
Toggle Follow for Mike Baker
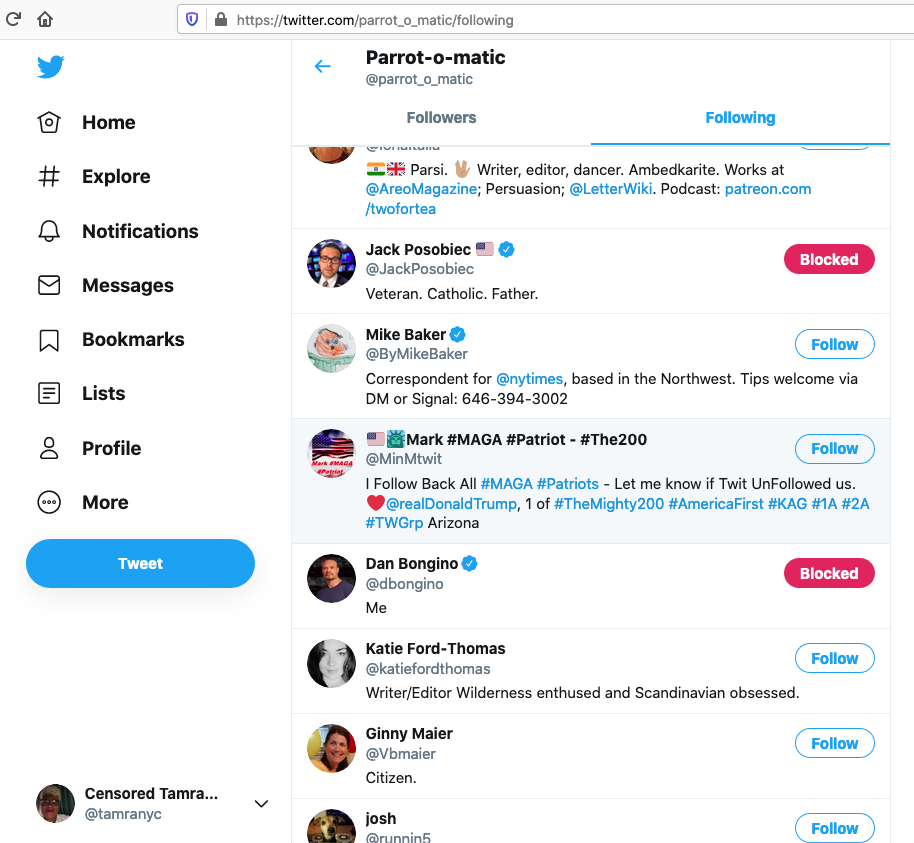[x=834, y=344]
